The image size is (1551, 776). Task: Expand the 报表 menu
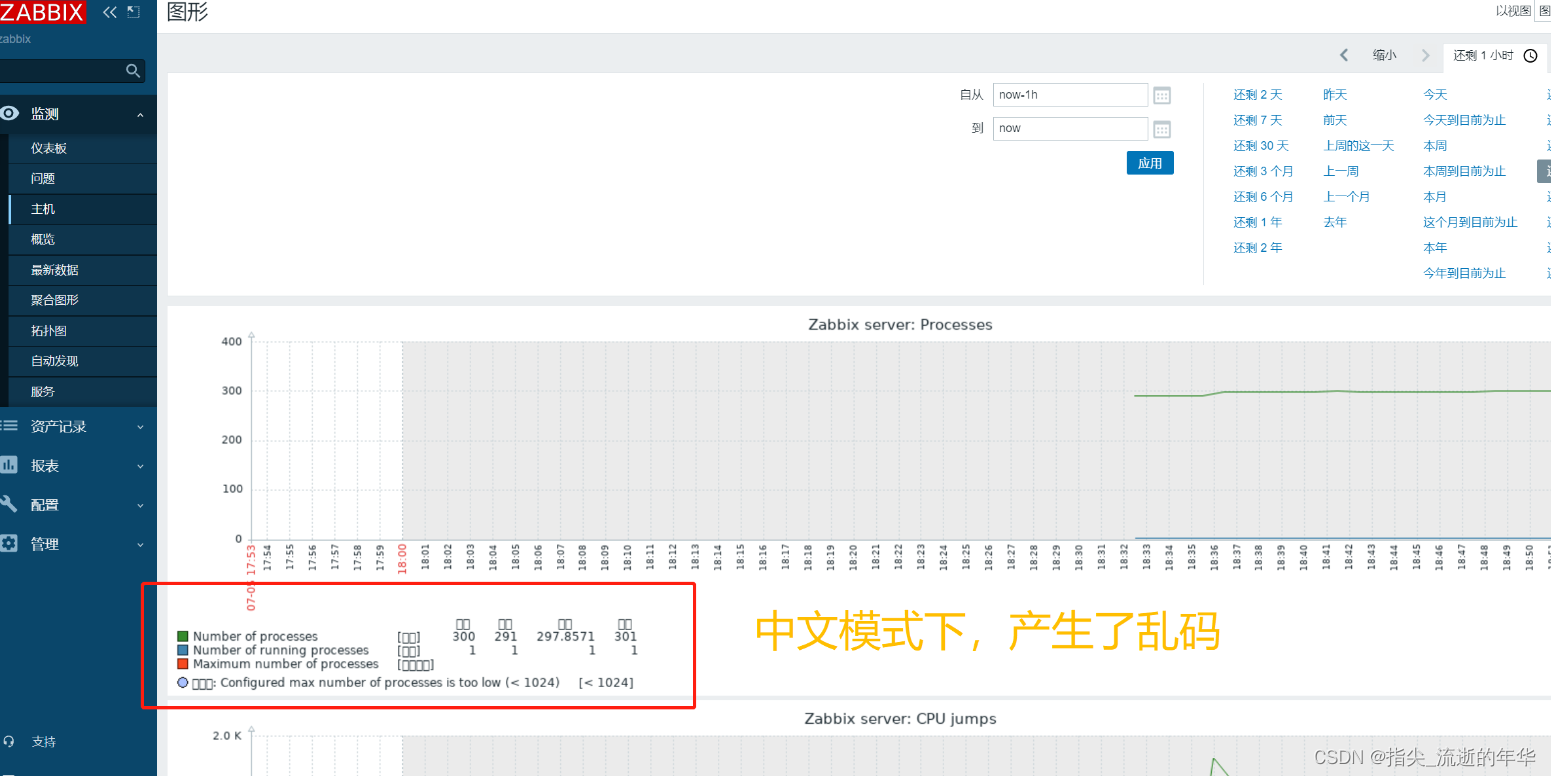(x=140, y=466)
